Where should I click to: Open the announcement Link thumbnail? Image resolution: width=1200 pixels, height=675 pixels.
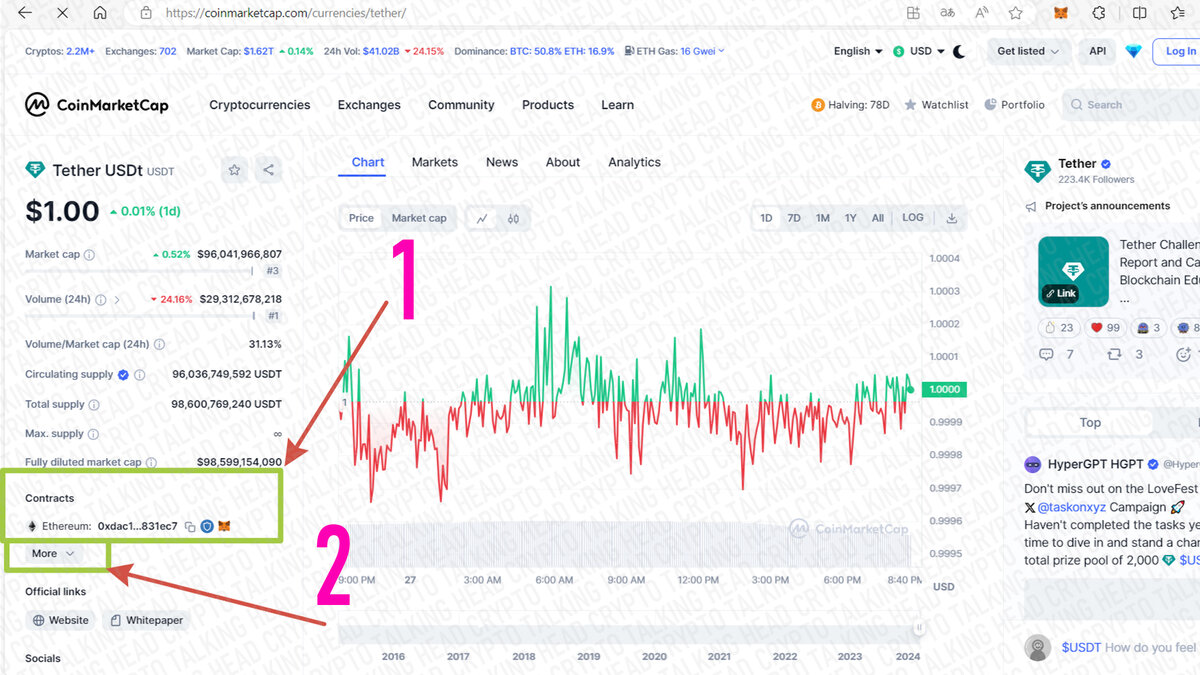1073,271
